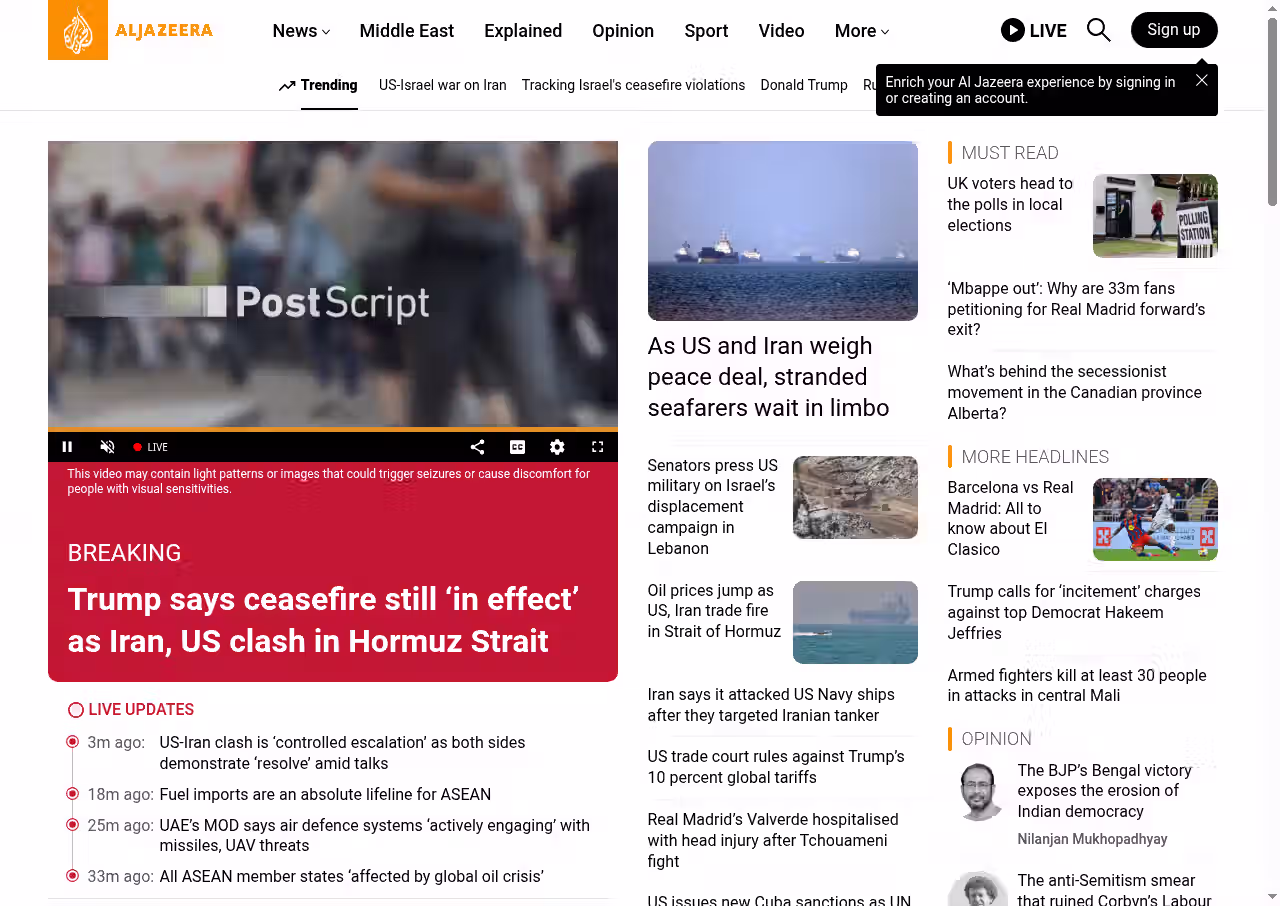Open the search magnifier icon
The height and width of the screenshot is (906, 1280).
point(1098,30)
